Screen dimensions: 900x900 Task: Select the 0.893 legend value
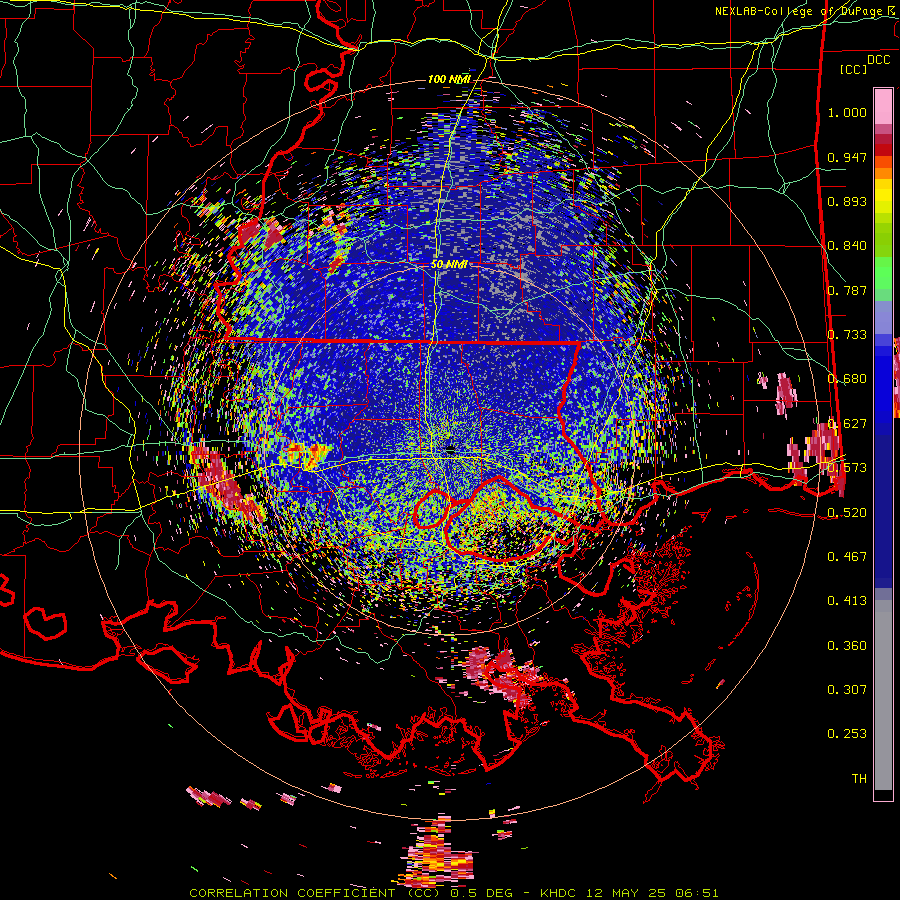click(x=847, y=201)
